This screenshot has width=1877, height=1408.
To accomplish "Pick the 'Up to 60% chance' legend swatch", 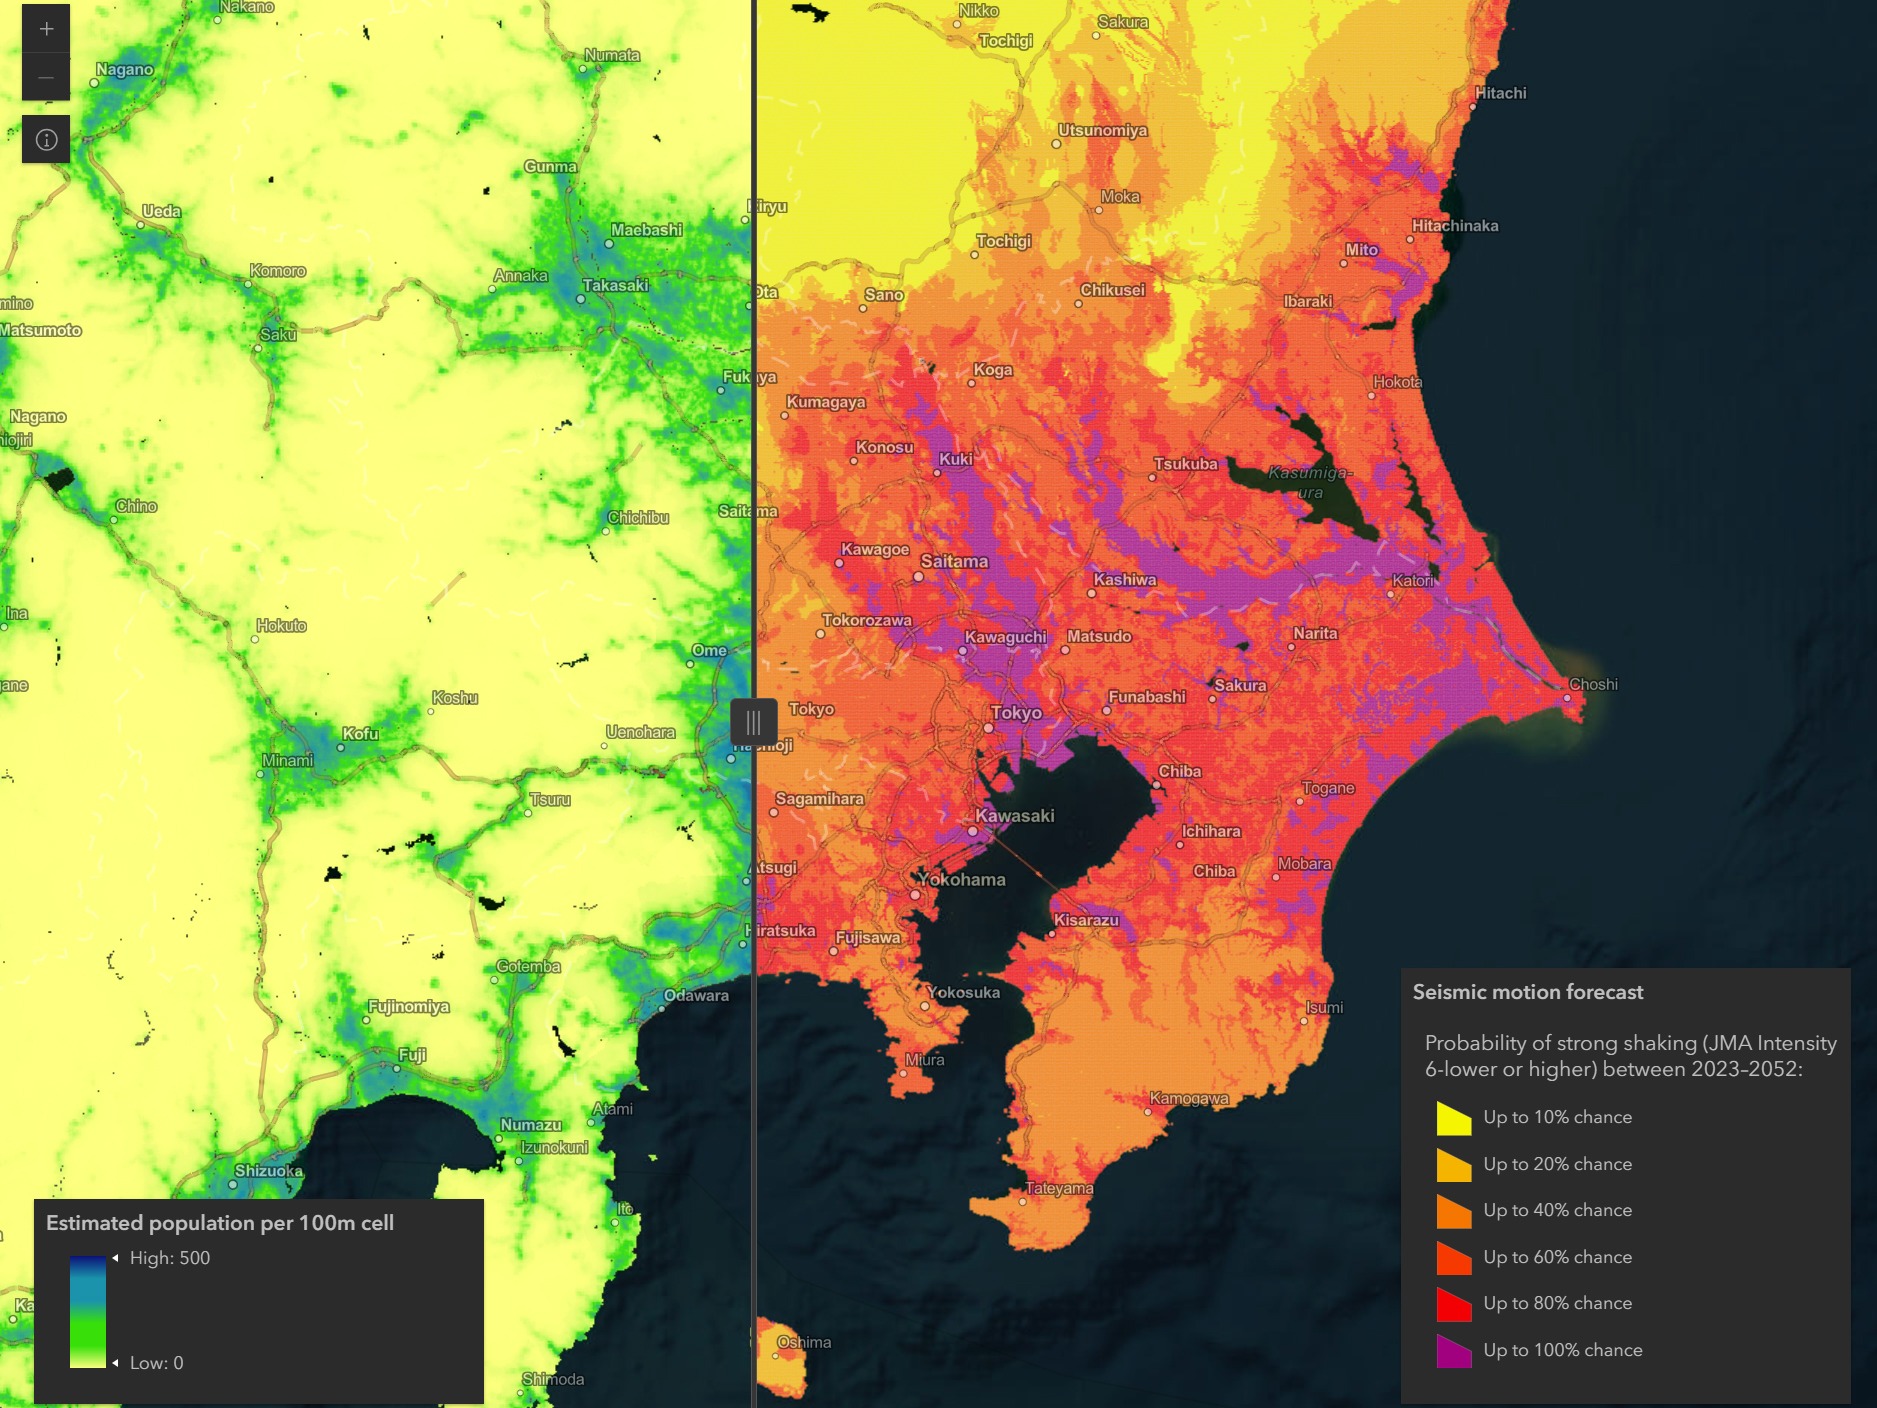I will tap(1453, 1258).
